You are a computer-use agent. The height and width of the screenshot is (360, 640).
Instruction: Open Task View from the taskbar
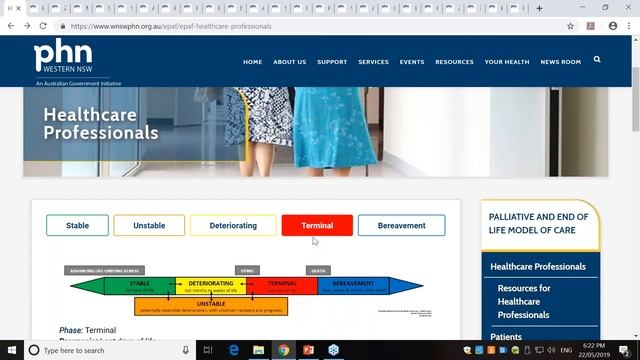coord(208,350)
